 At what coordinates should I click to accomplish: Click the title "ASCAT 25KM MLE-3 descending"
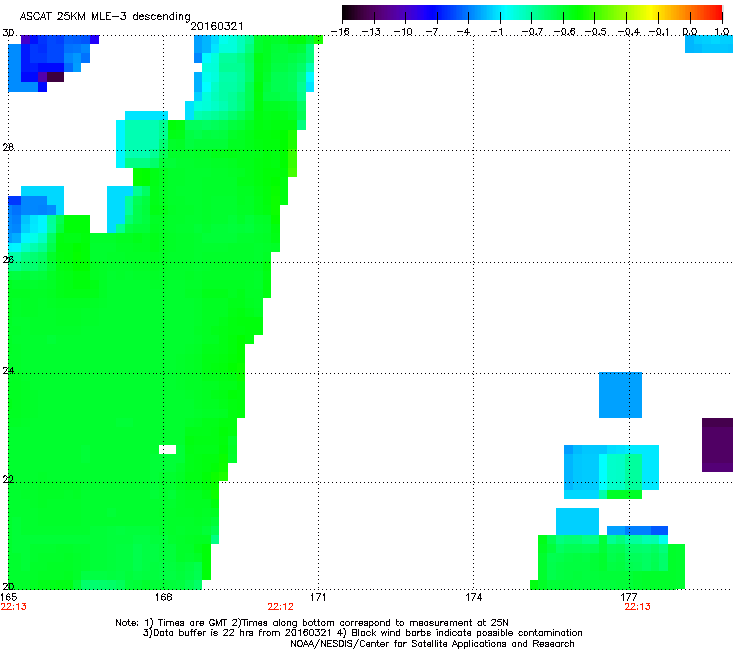click(x=105, y=16)
